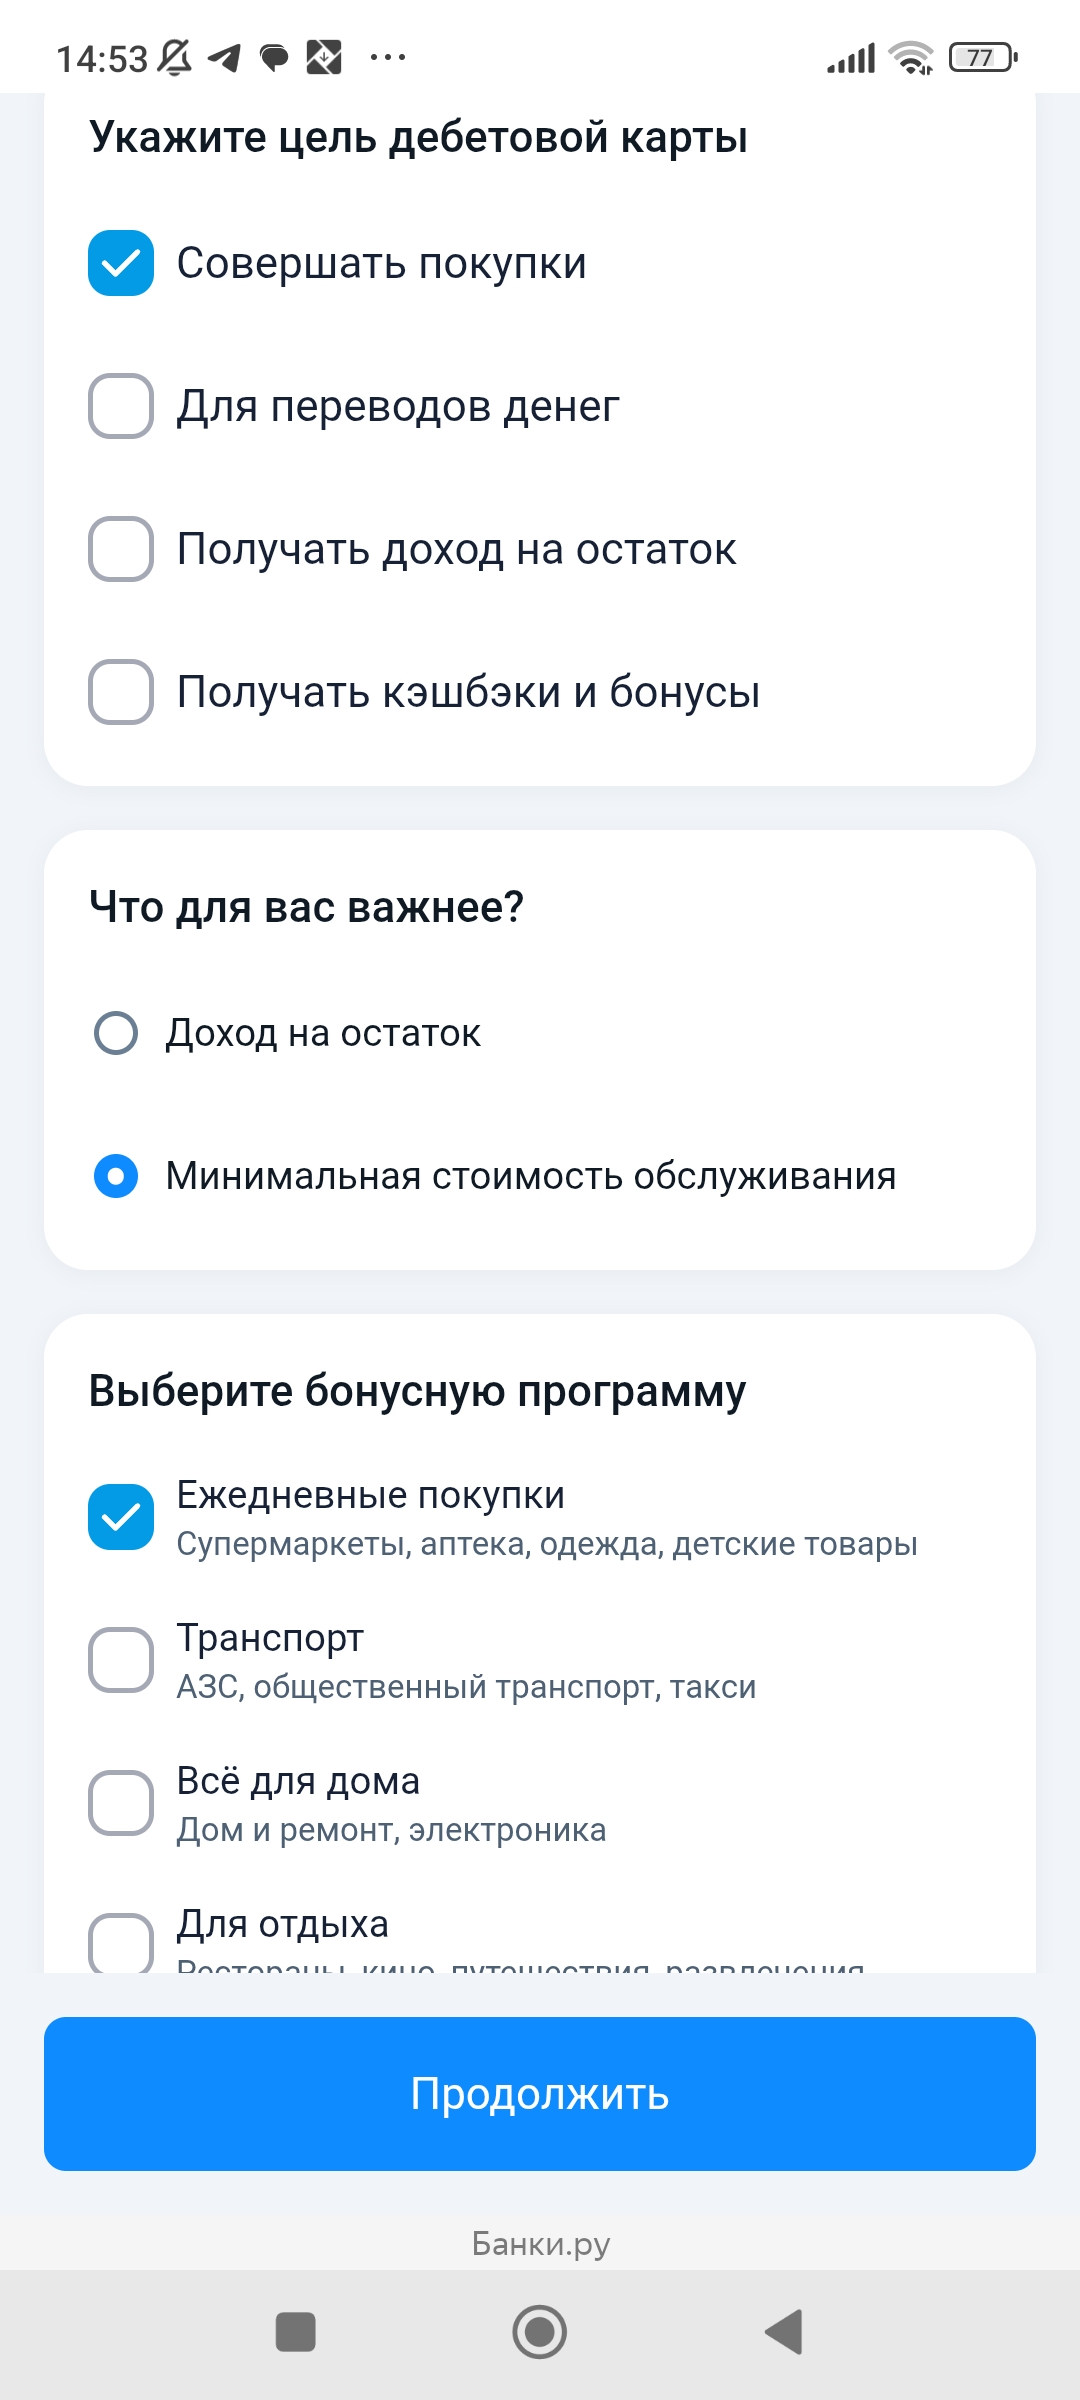
Task: Tap Telegram notification icon in status bar
Action: click(224, 58)
